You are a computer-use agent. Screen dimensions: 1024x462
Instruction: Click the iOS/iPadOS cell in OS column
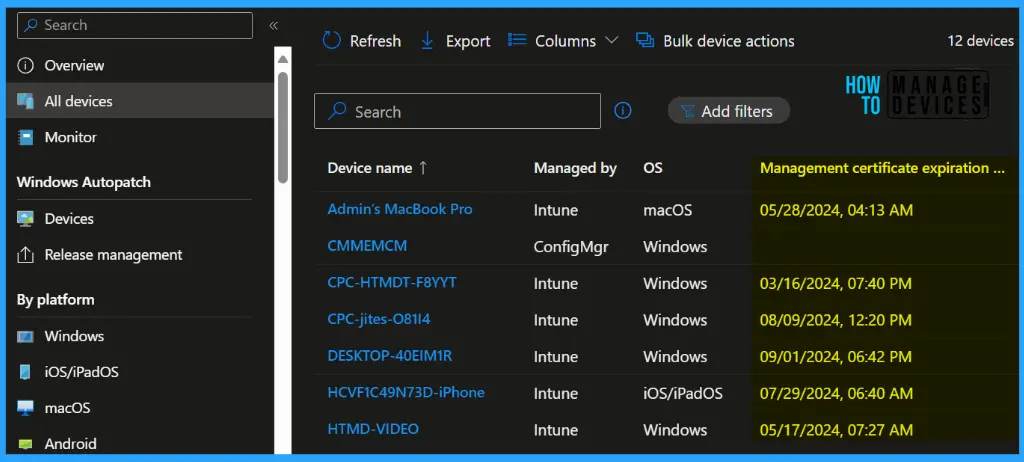pyautogui.click(x=682, y=393)
